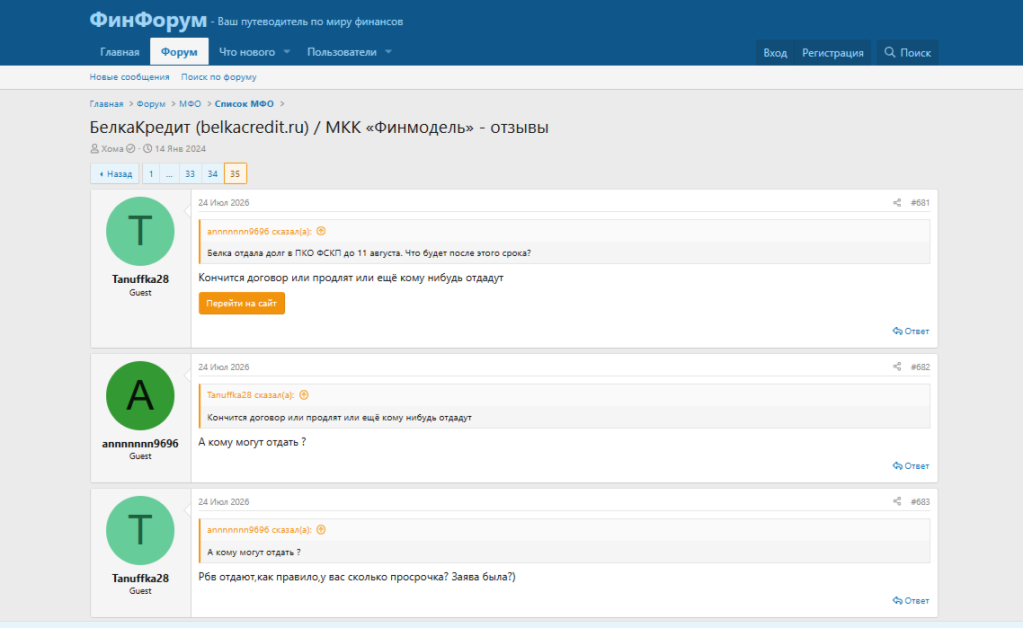The height and width of the screenshot is (628, 1023).
Task: Open 'Новые сообщения' sub-navigation link
Action: 129,77
